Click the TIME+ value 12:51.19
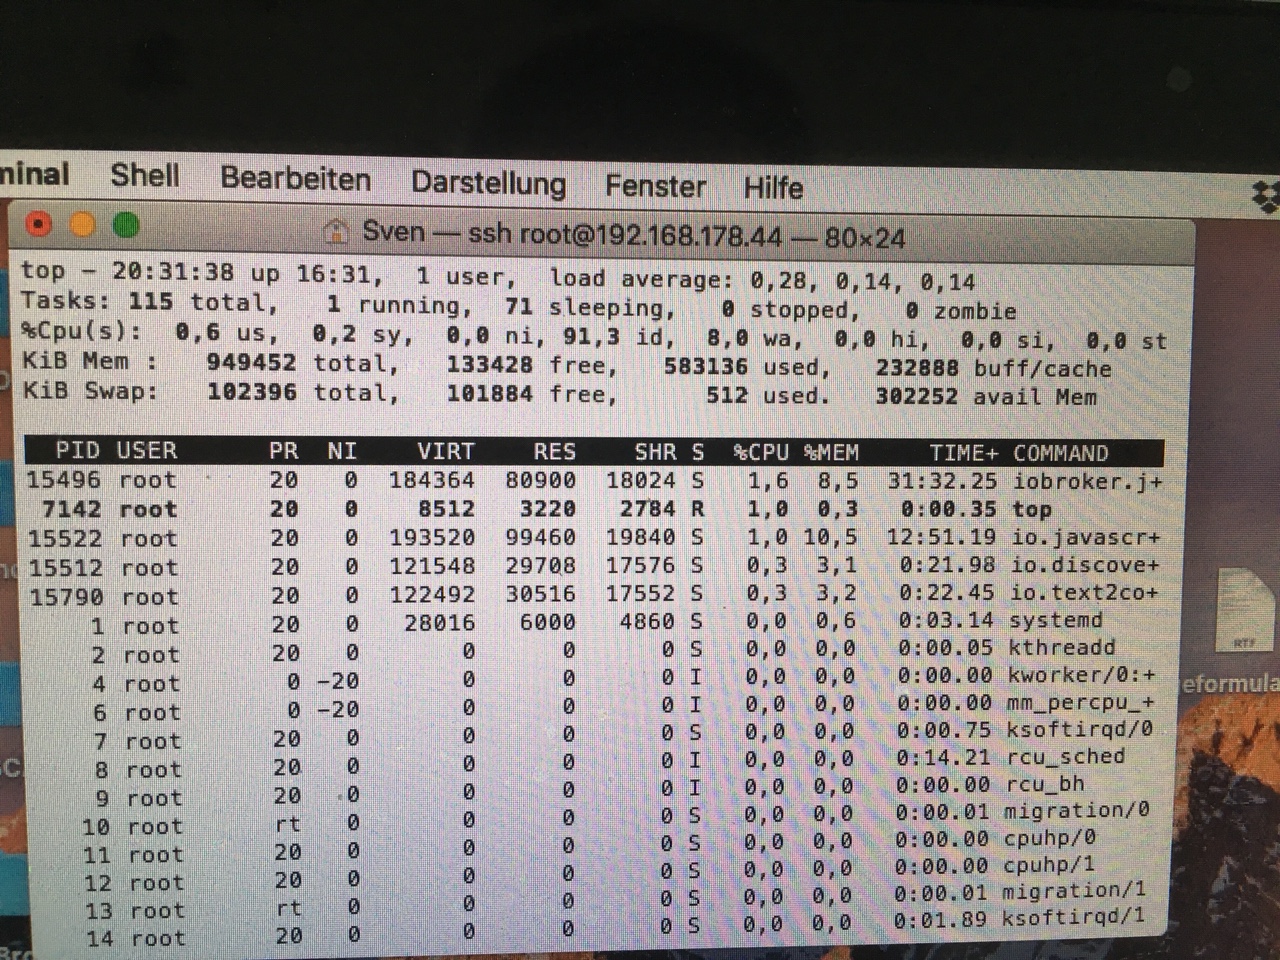Screen dimensions: 1280x960 (x=941, y=537)
